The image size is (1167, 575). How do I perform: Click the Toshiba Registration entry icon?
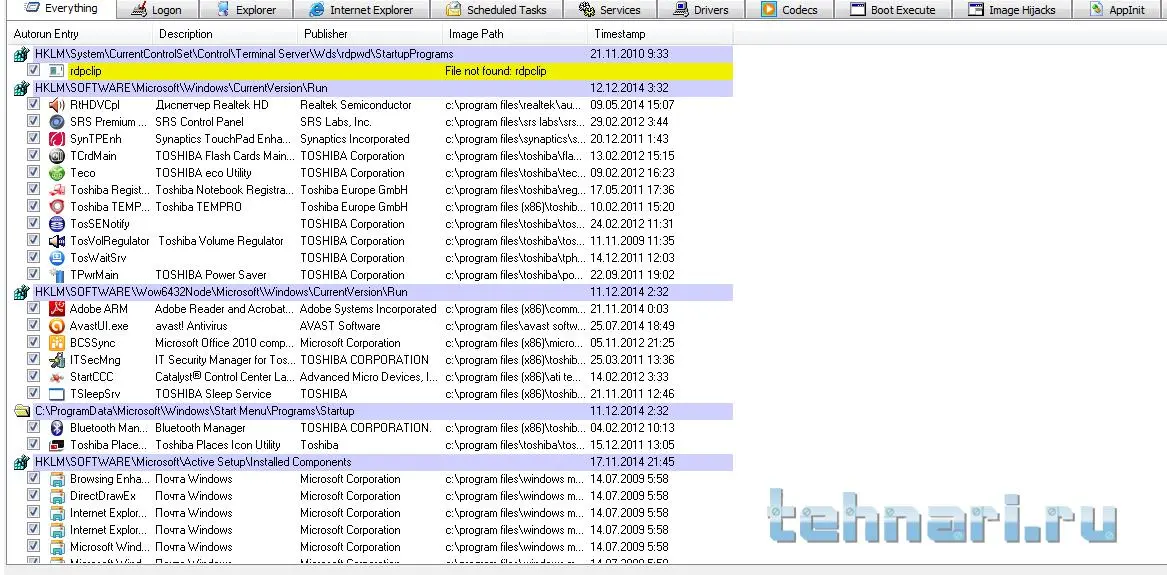point(57,190)
